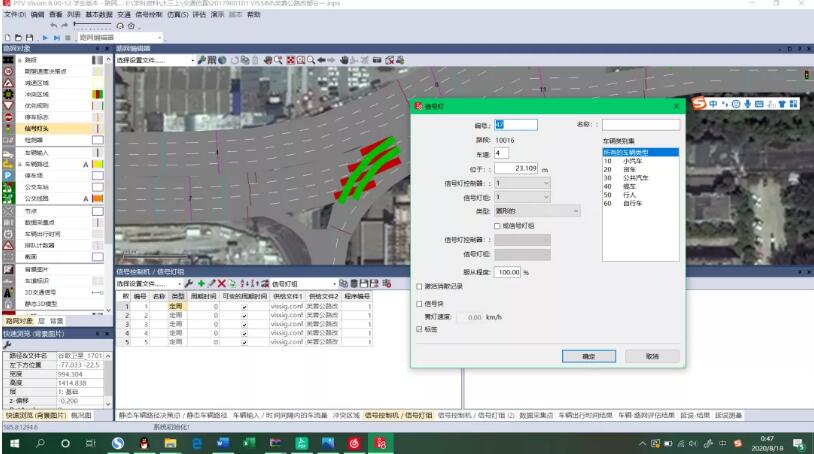
Task: Pick the parking lot 'P' tool icon
Action: click(x=8, y=175)
